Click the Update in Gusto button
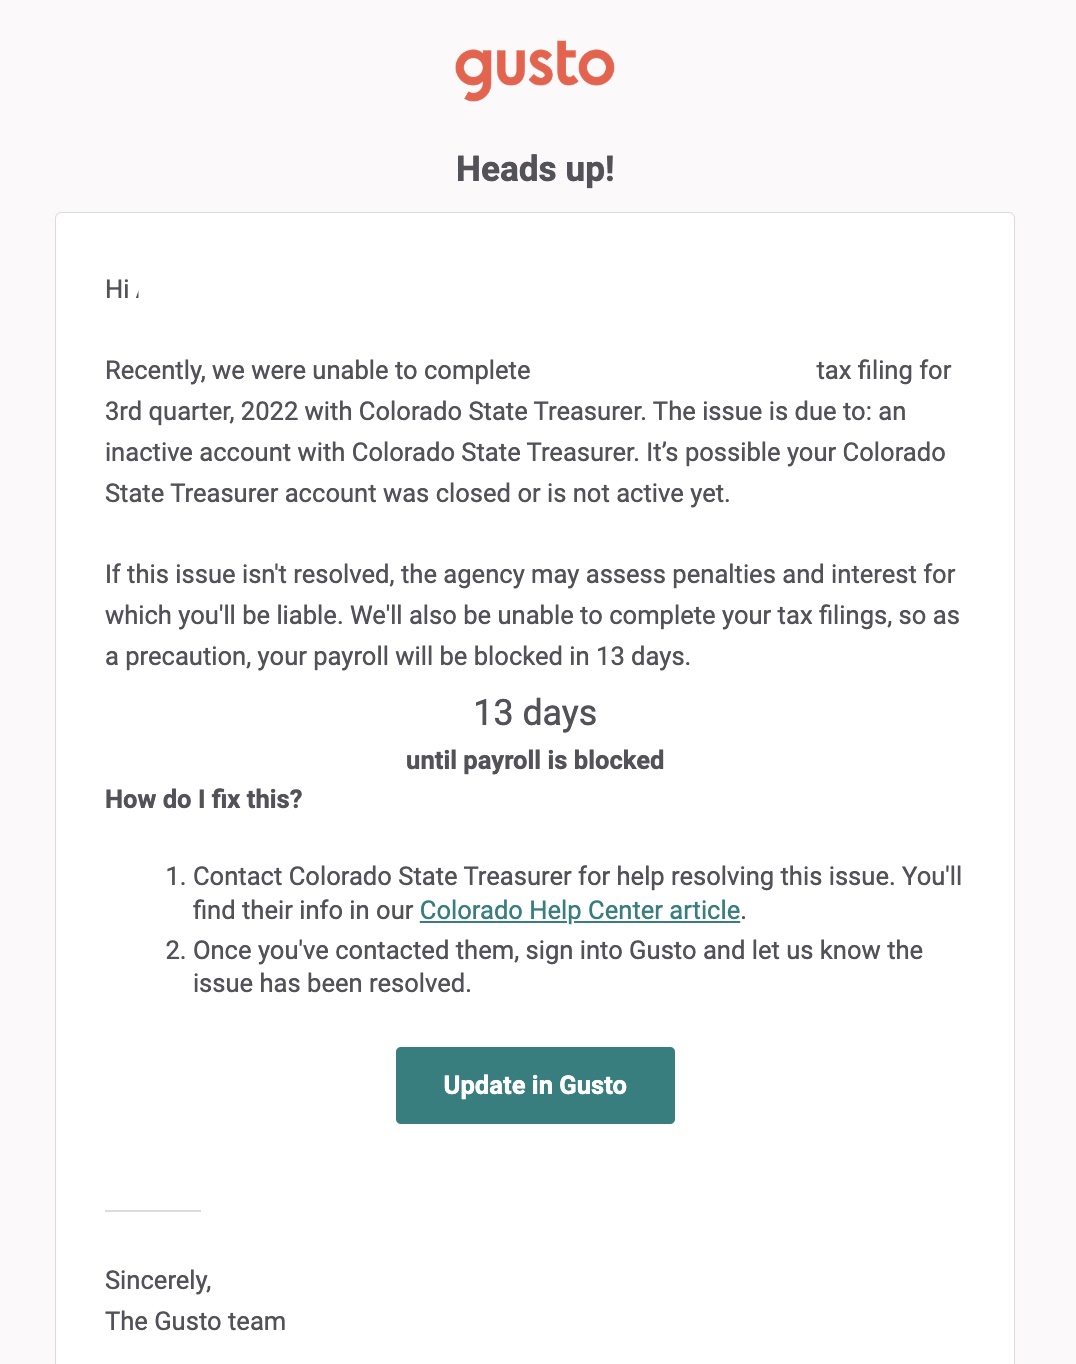The image size is (1076, 1364). click(535, 1085)
